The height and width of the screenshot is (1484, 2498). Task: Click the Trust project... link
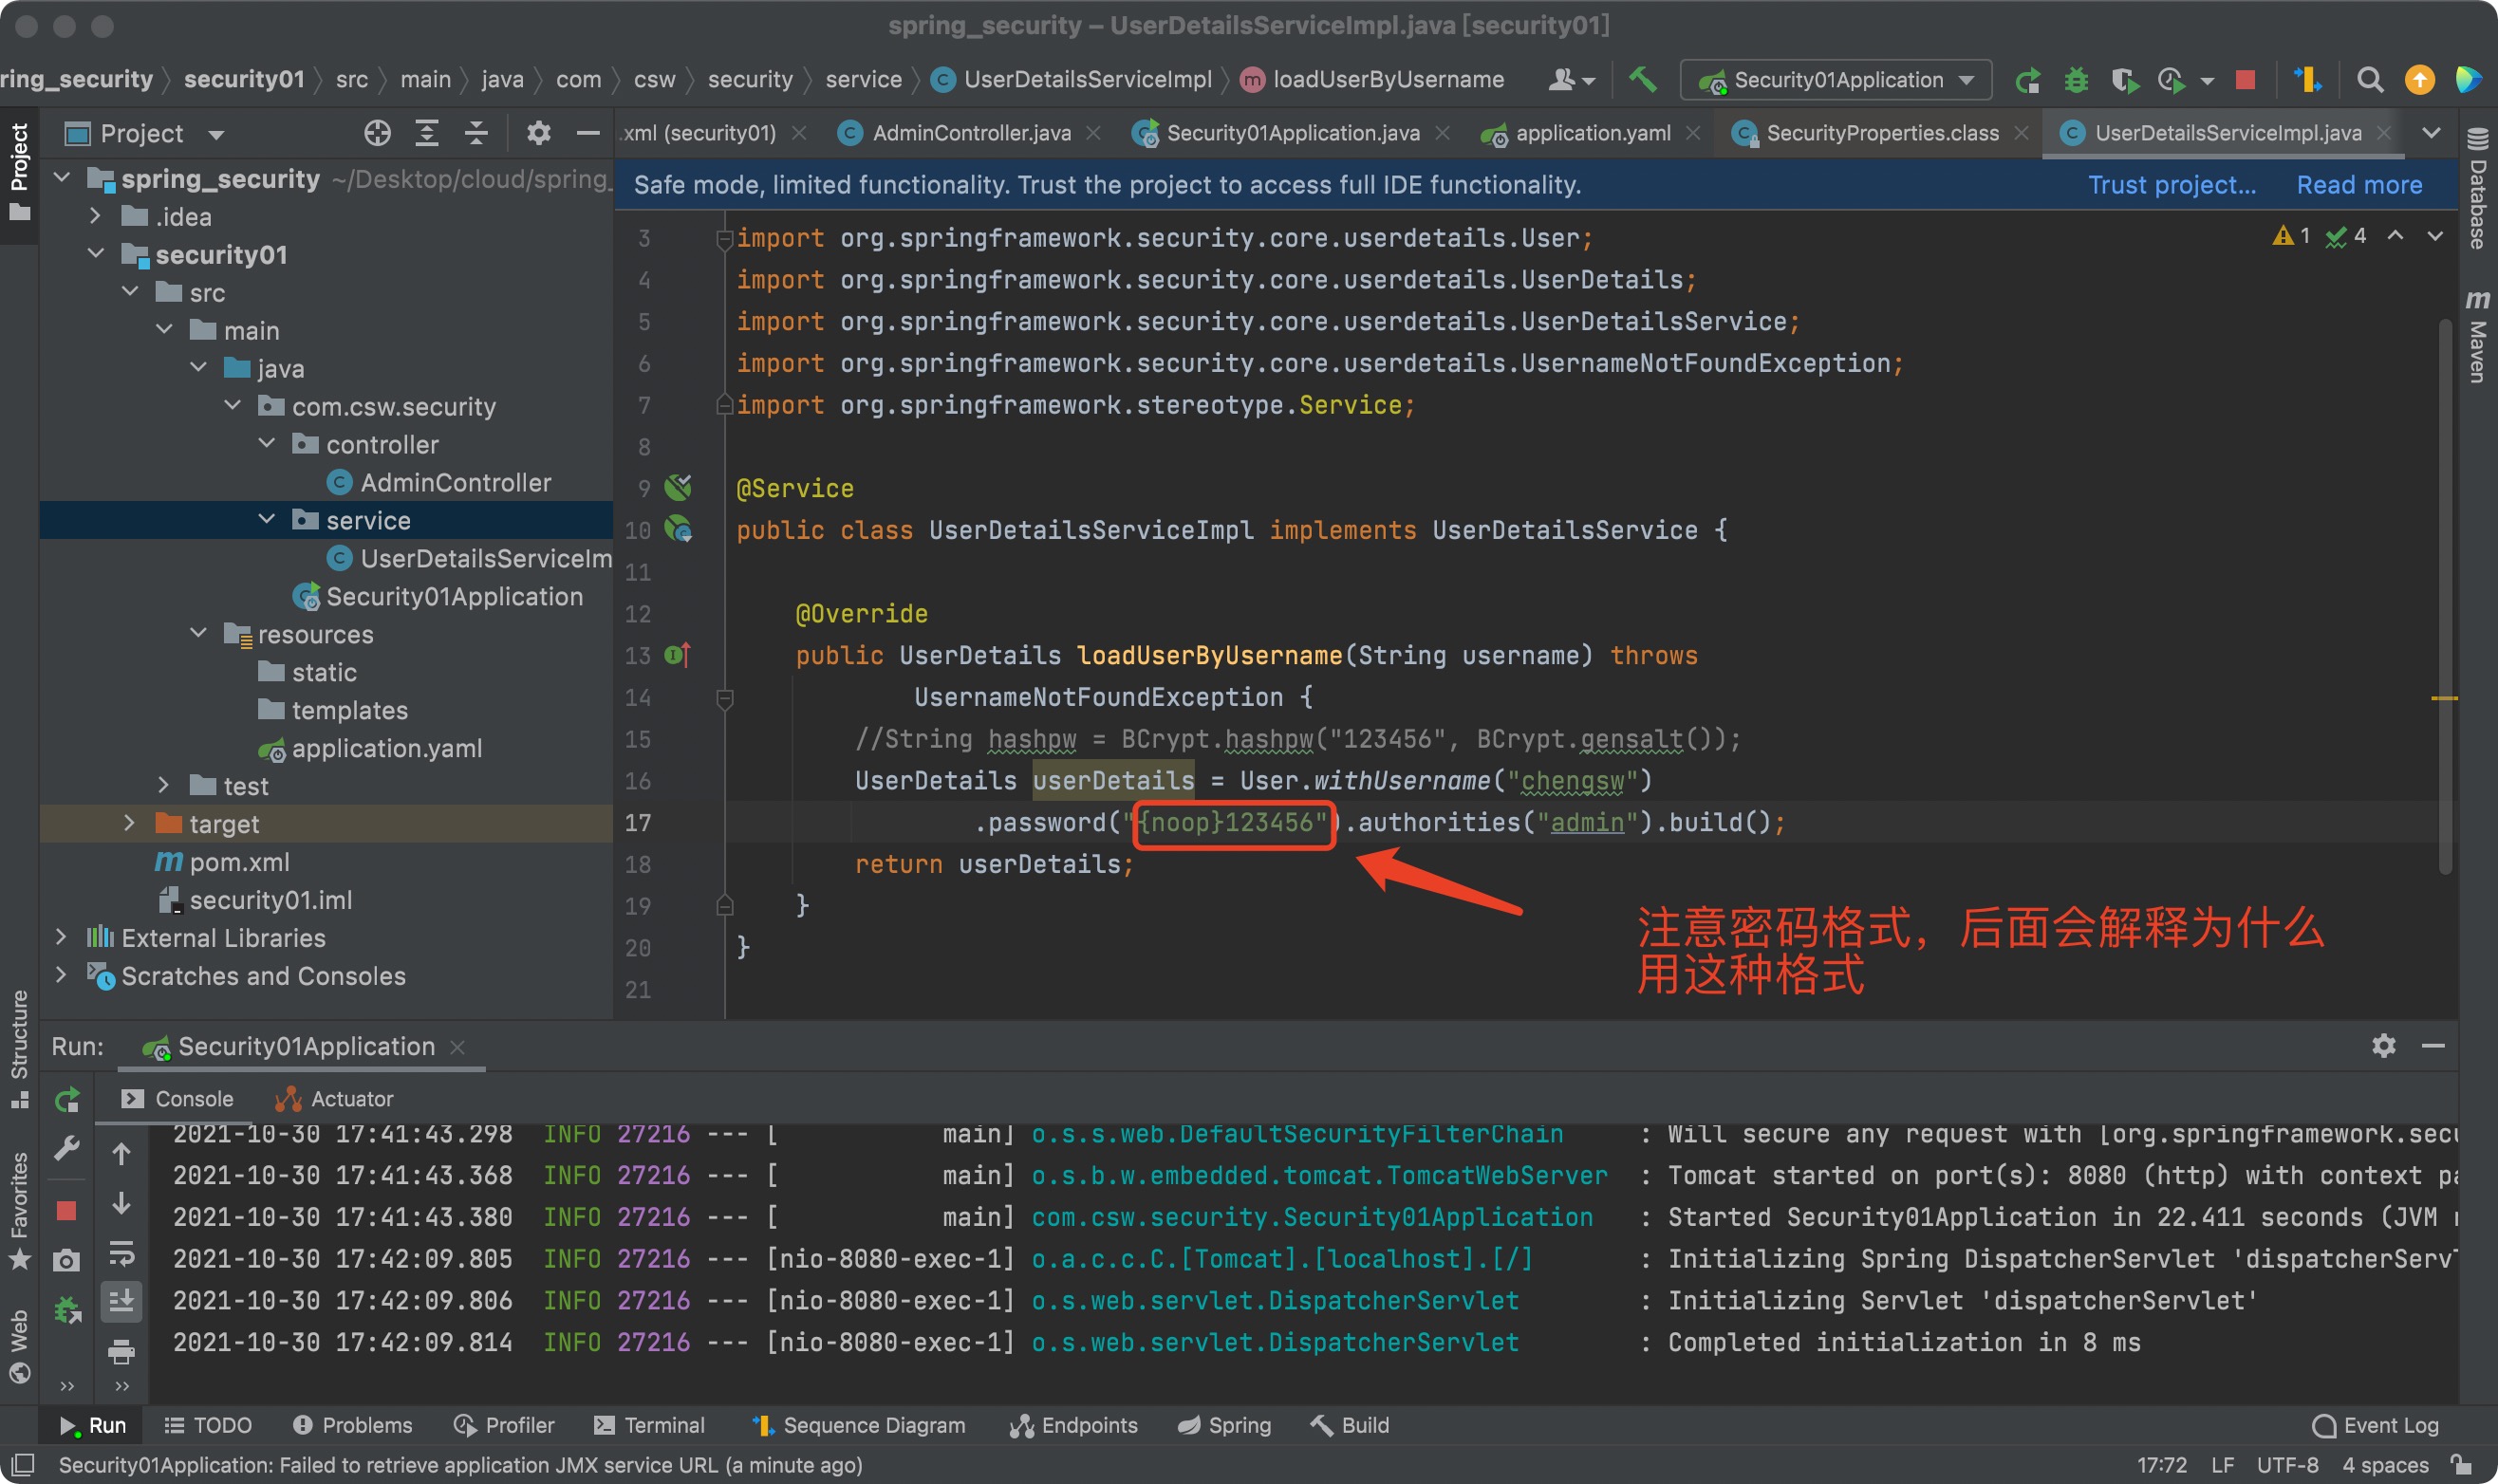(2171, 185)
